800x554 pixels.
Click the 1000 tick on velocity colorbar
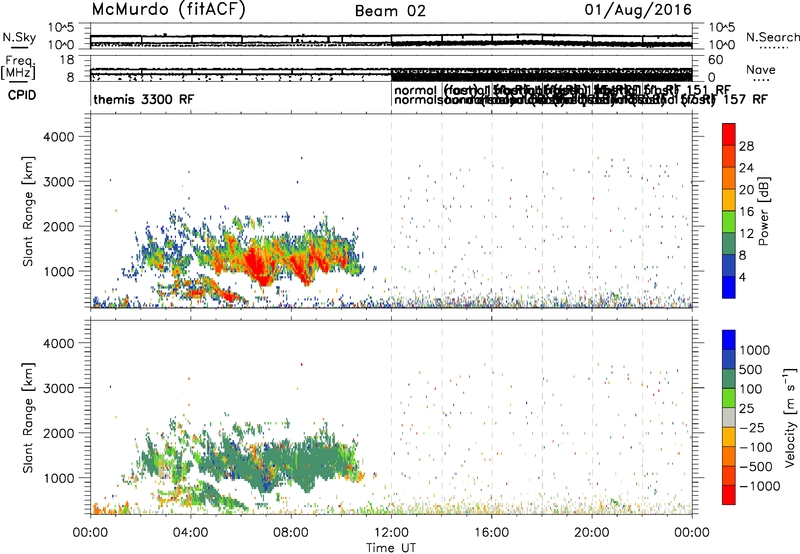click(x=755, y=350)
